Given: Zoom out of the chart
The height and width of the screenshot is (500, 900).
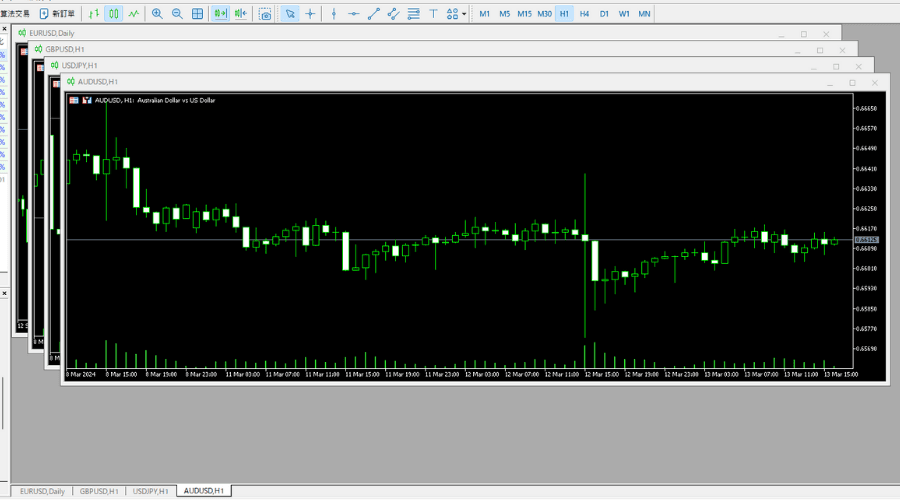Looking at the screenshot, I should tap(177, 14).
